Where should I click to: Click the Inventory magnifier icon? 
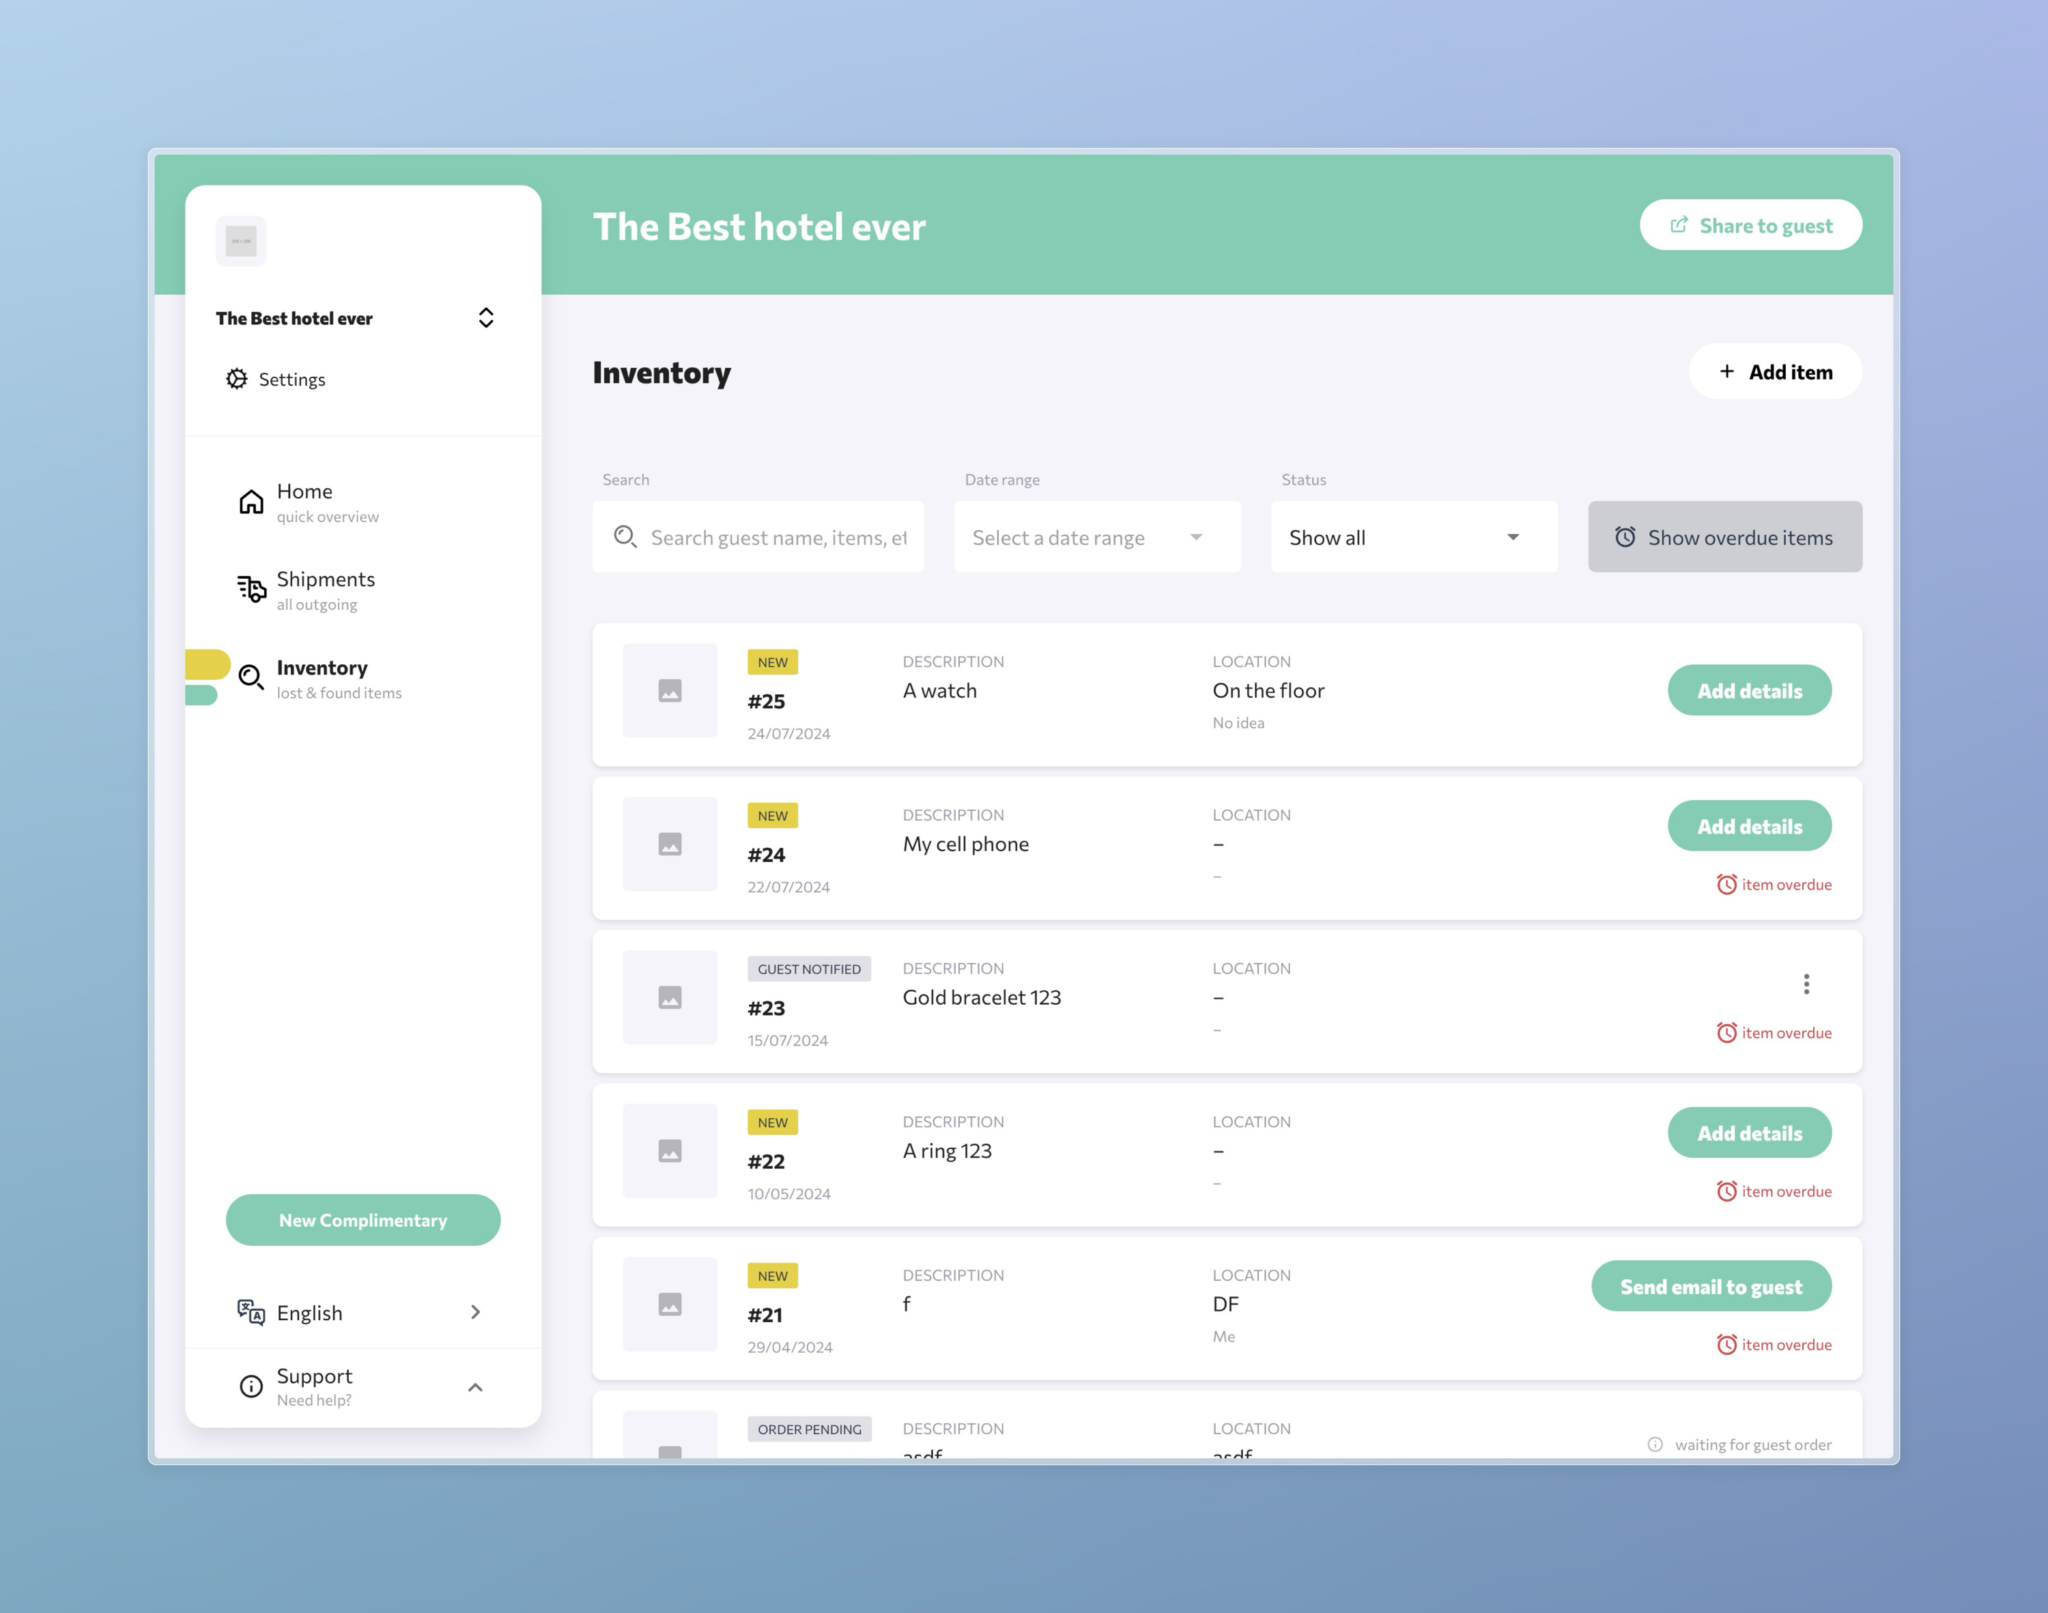249,678
